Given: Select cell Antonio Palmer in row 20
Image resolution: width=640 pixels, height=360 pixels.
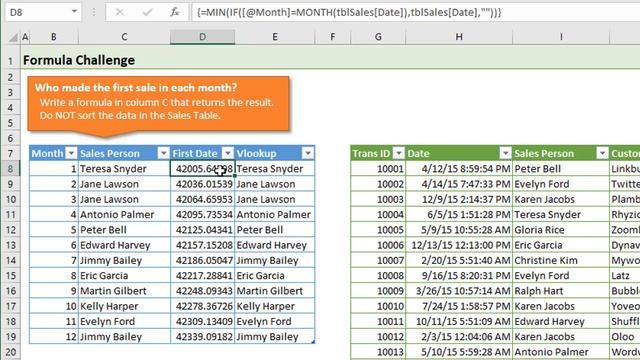Looking at the screenshot, I should tap(561, 352).
